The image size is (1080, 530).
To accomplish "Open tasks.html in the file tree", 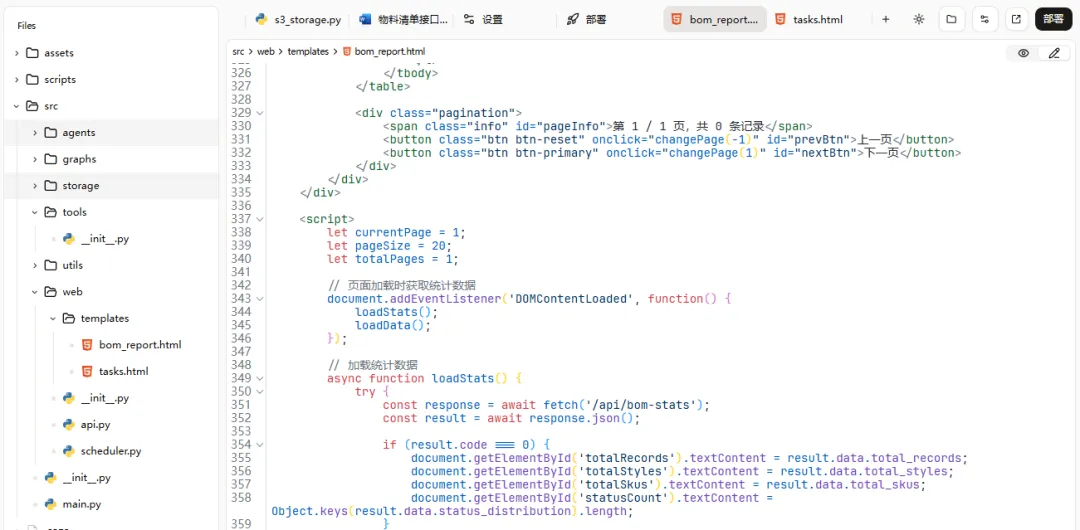I will point(123,371).
